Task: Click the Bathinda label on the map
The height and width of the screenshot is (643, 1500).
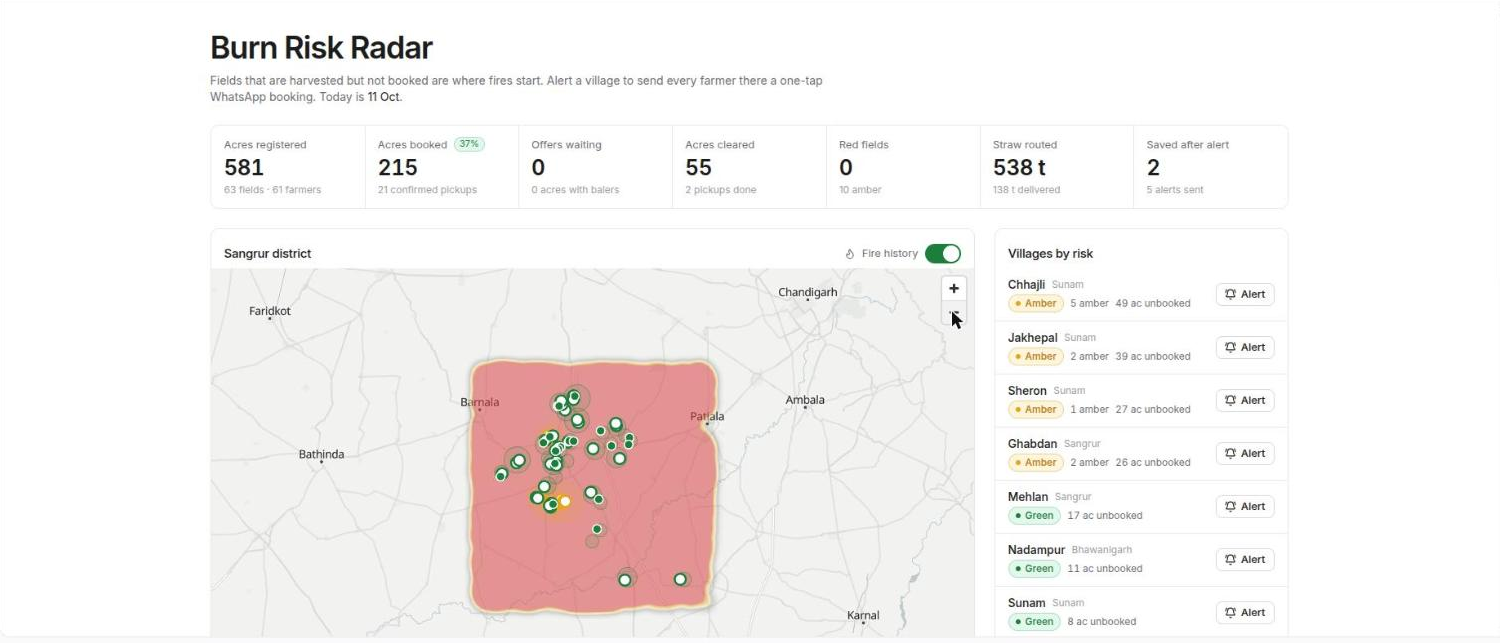Action: click(x=321, y=454)
